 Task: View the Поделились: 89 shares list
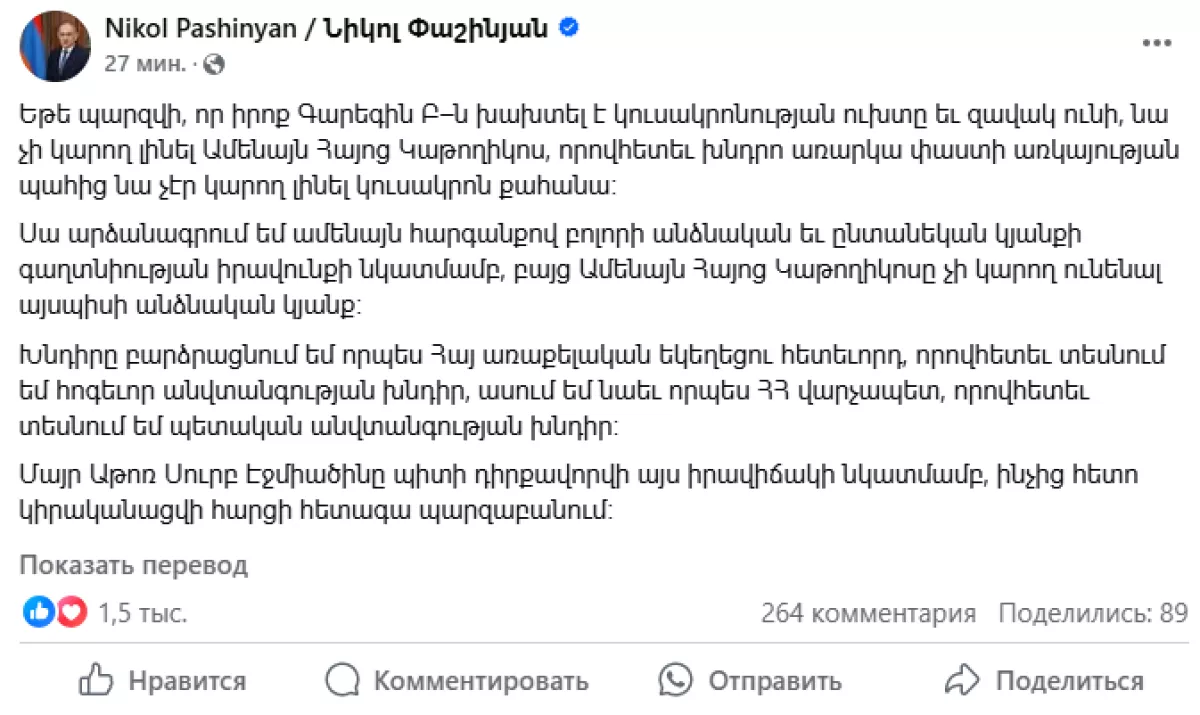click(x=1093, y=613)
